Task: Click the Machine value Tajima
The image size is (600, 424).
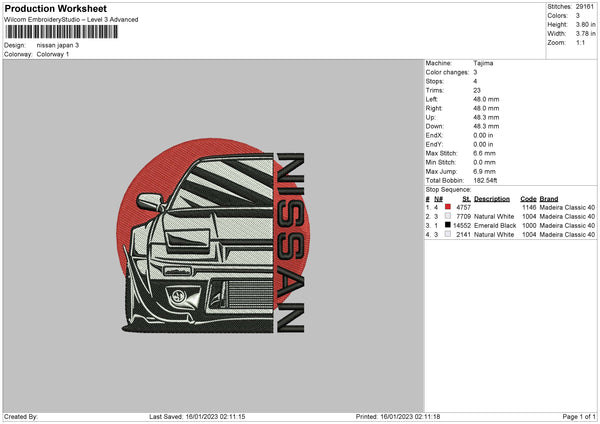Action: (x=483, y=63)
